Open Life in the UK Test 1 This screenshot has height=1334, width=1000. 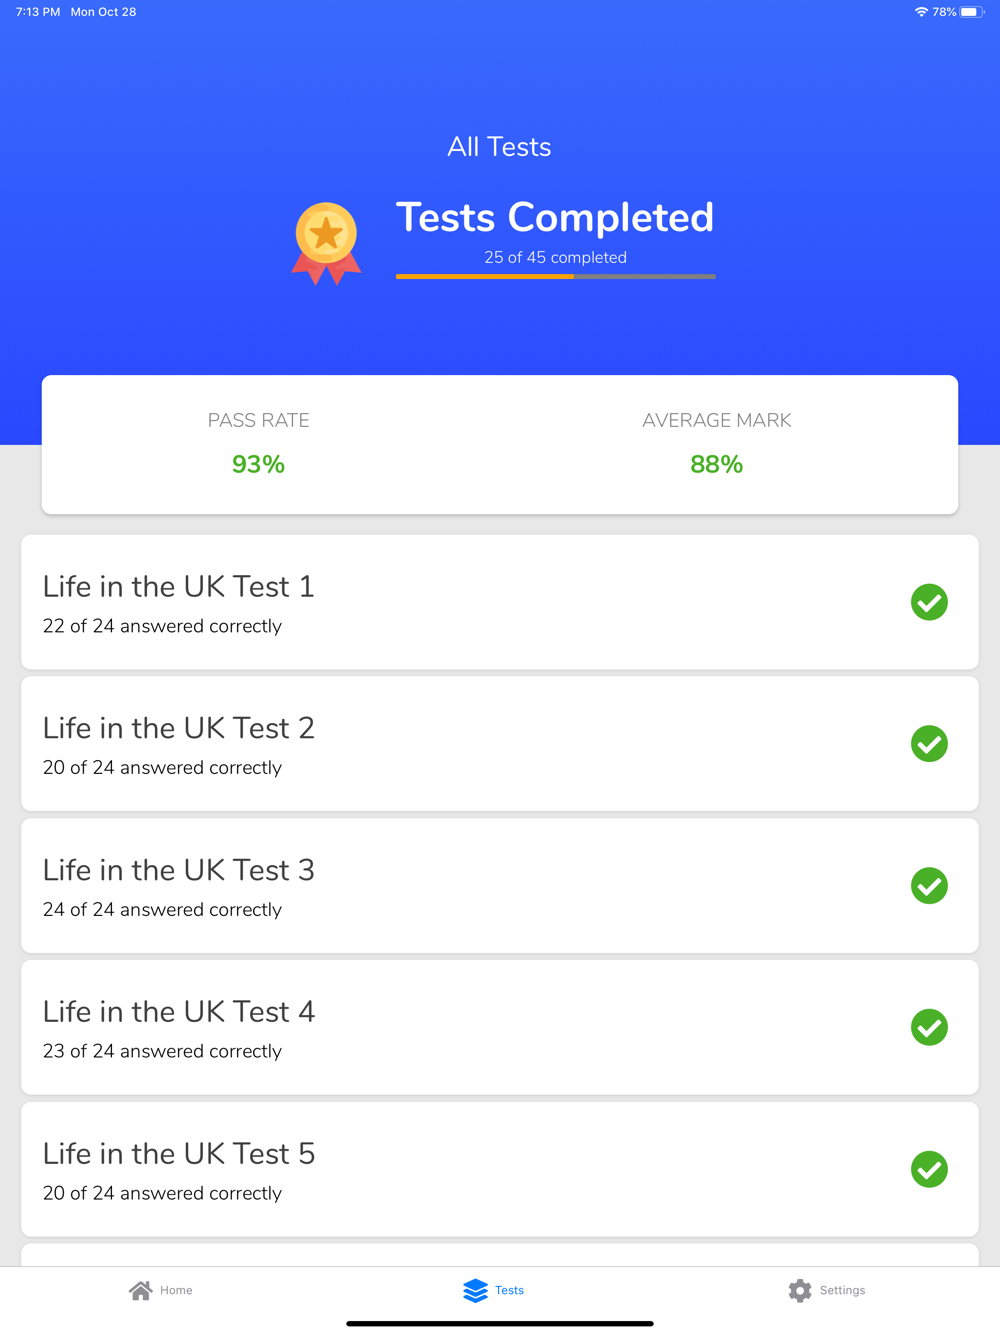coord(179,587)
